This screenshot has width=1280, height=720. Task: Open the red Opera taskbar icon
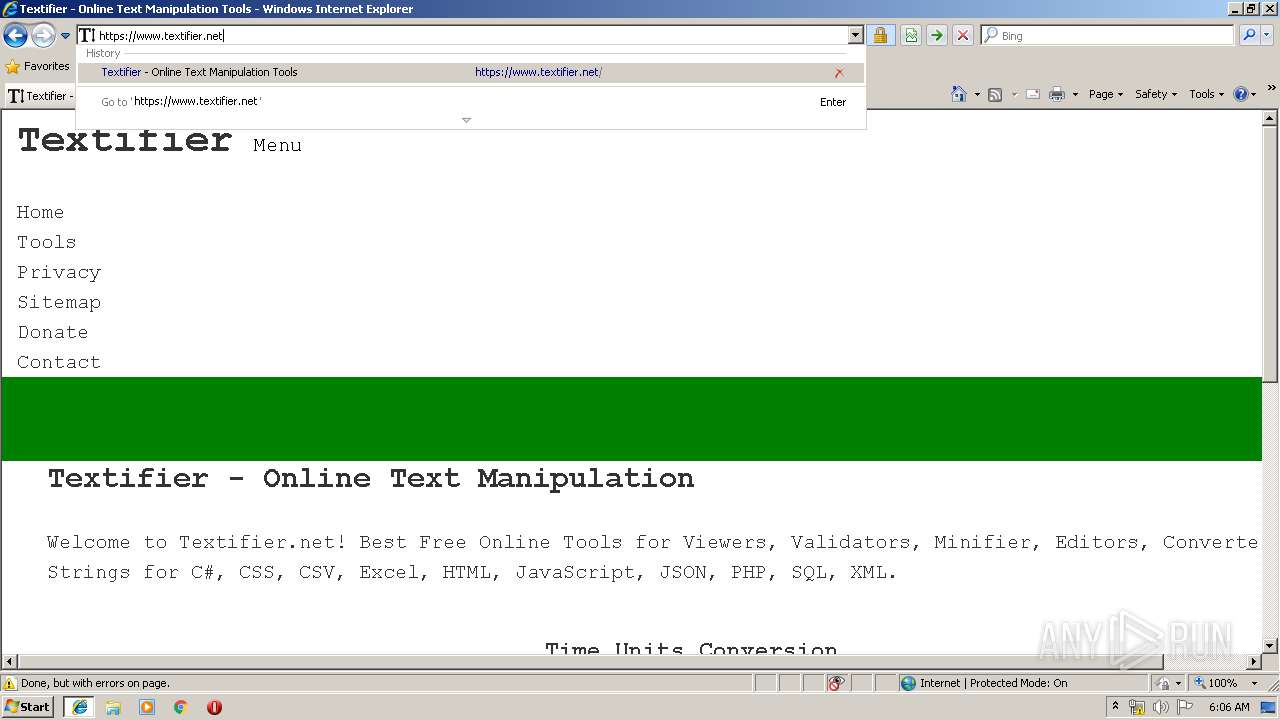point(214,707)
